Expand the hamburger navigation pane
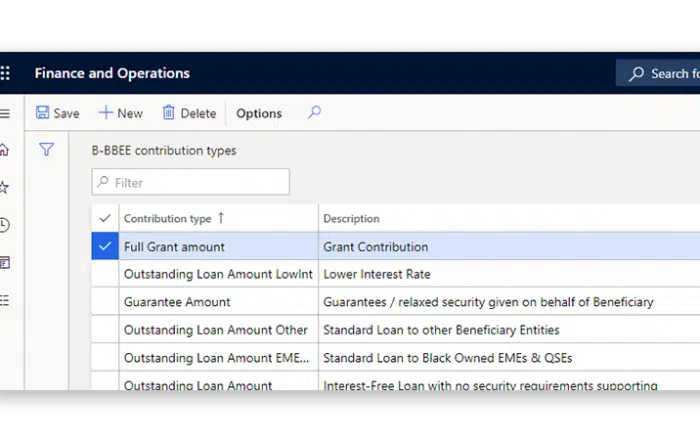The height and width of the screenshot is (441, 700). pyautogui.click(x=5, y=113)
